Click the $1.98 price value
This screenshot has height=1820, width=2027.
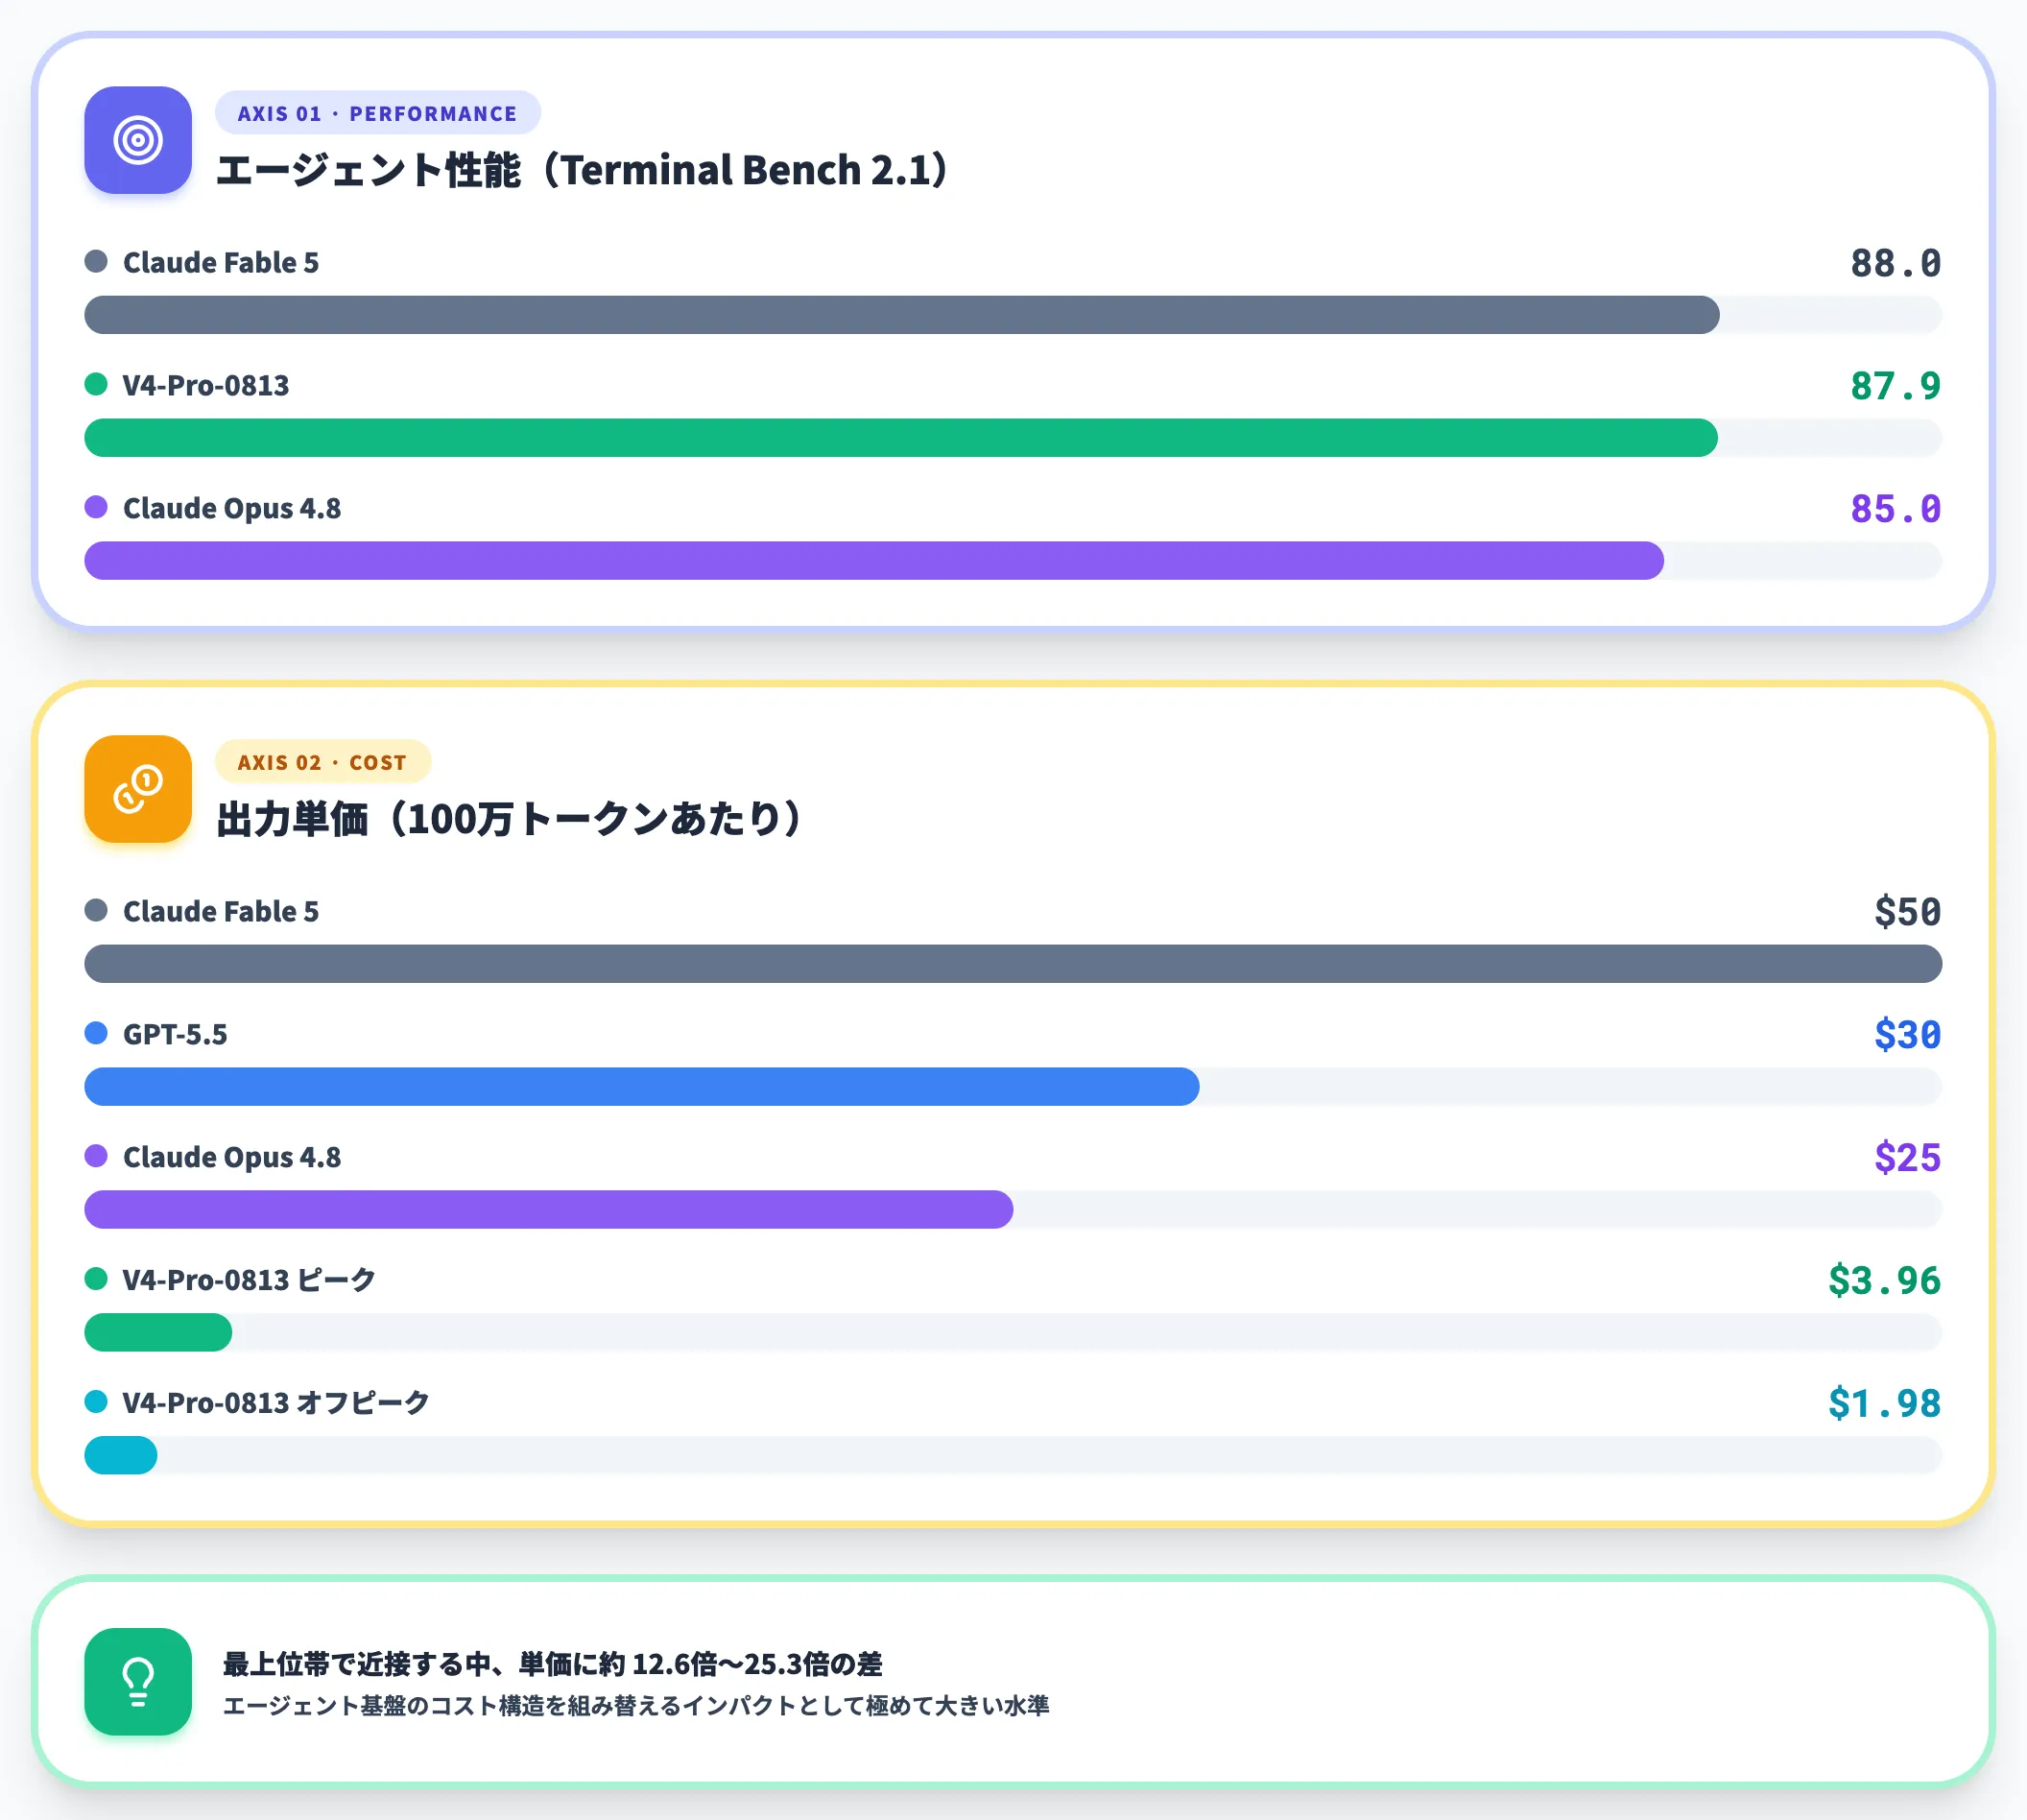1884,1404
